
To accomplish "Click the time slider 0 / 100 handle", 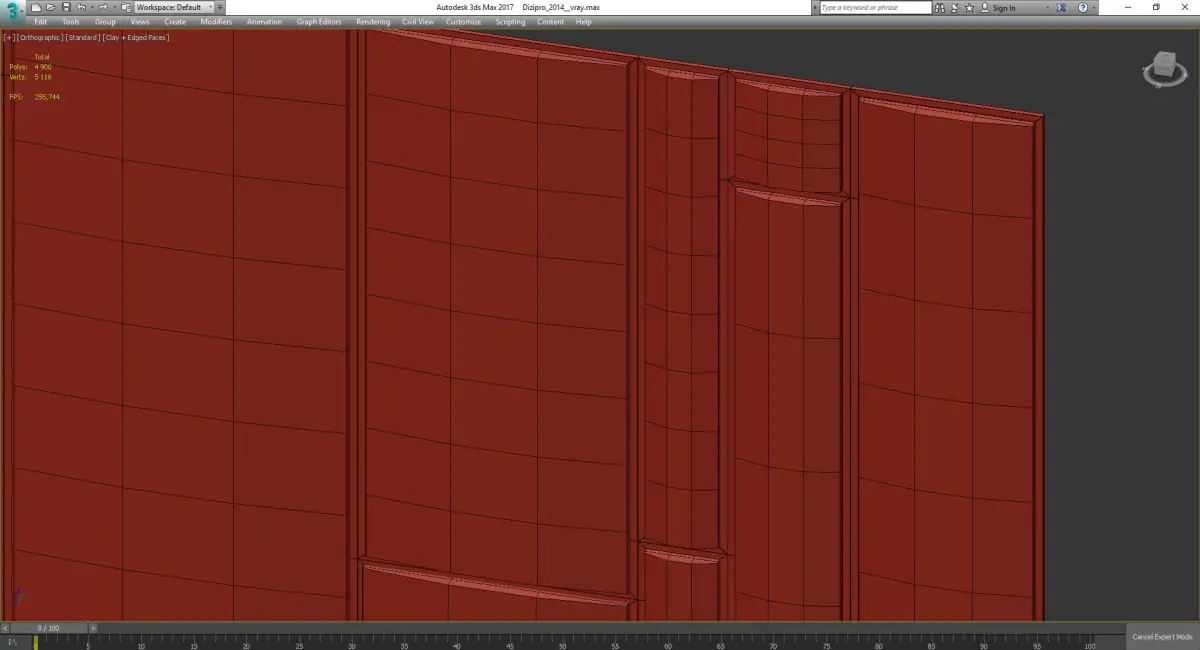I will tap(49, 628).
